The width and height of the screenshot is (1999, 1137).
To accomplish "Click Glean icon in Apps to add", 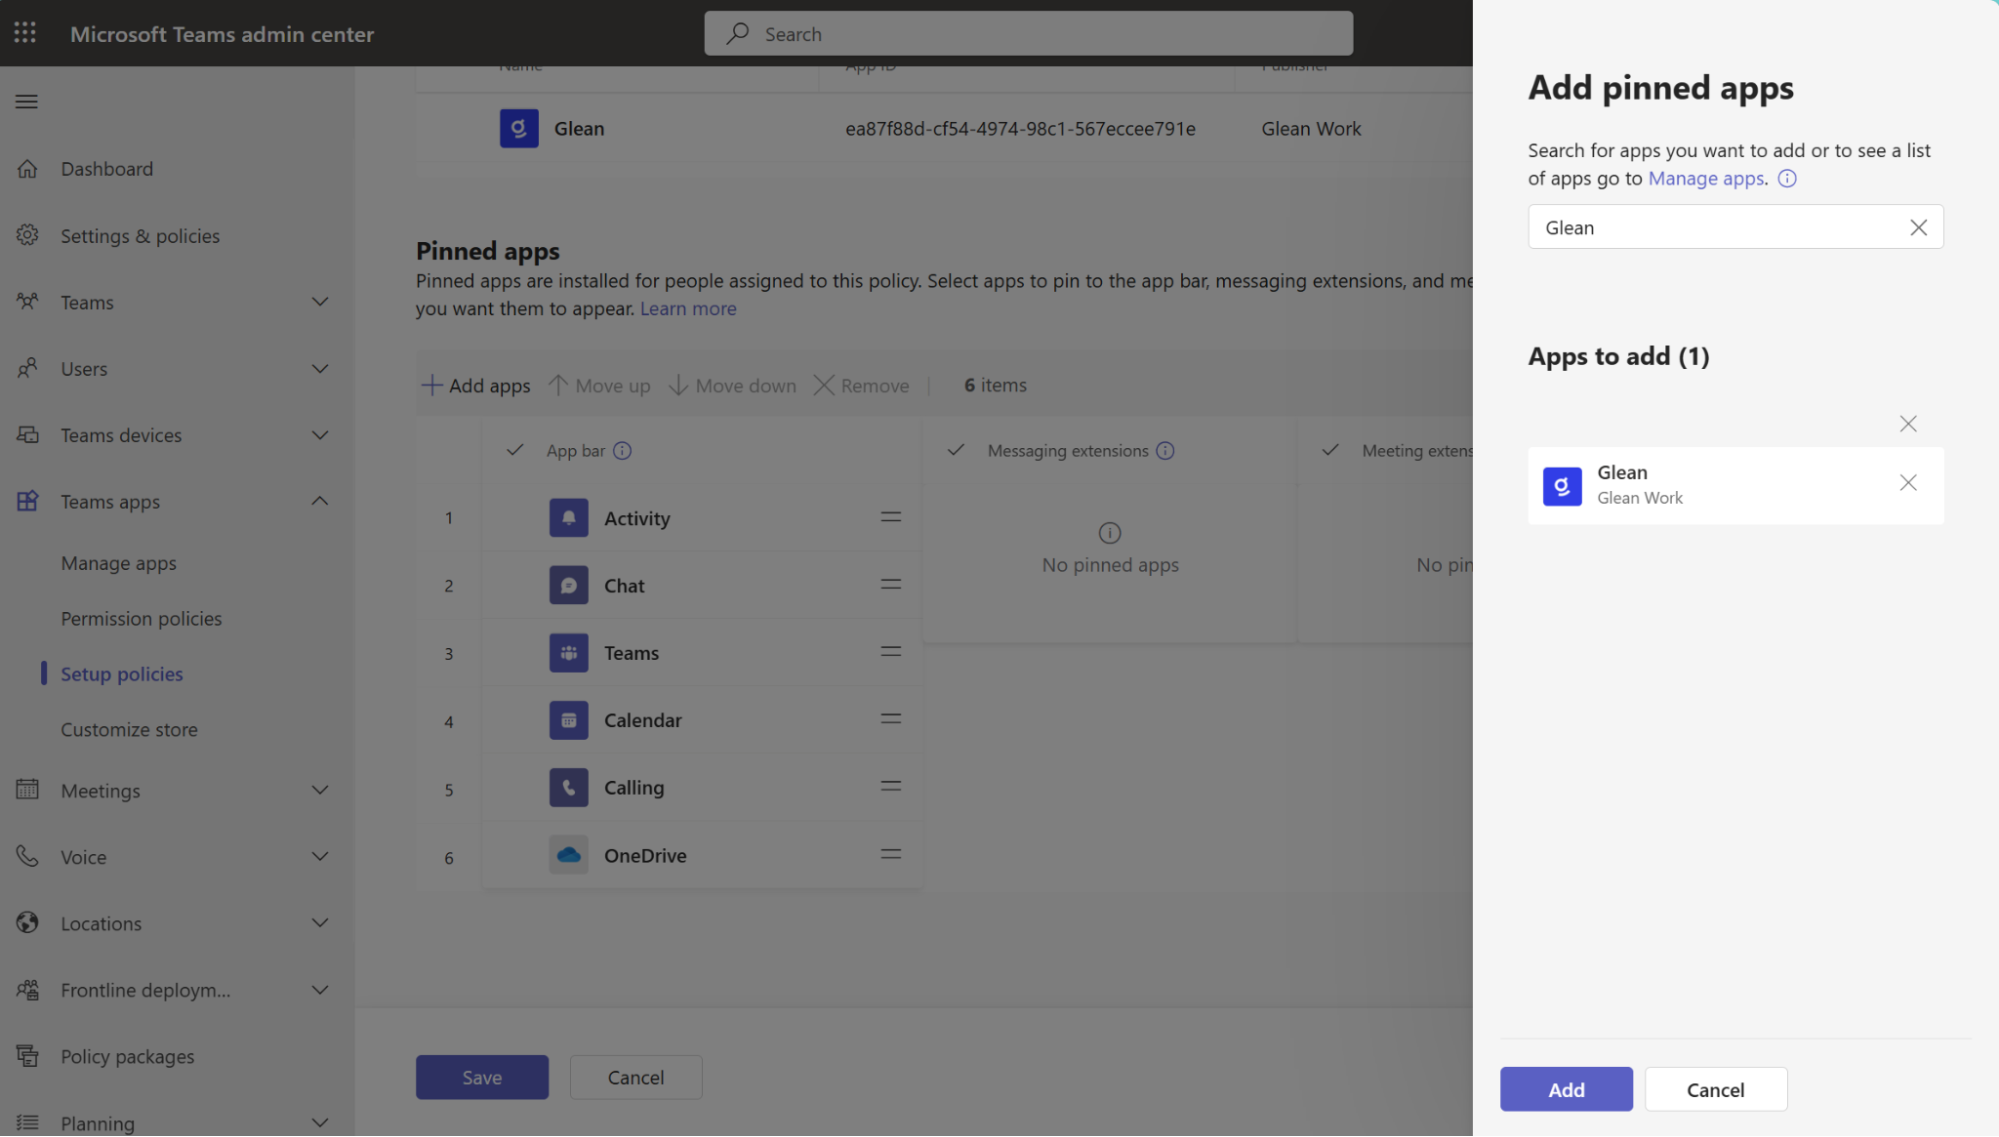I will [x=1562, y=486].
